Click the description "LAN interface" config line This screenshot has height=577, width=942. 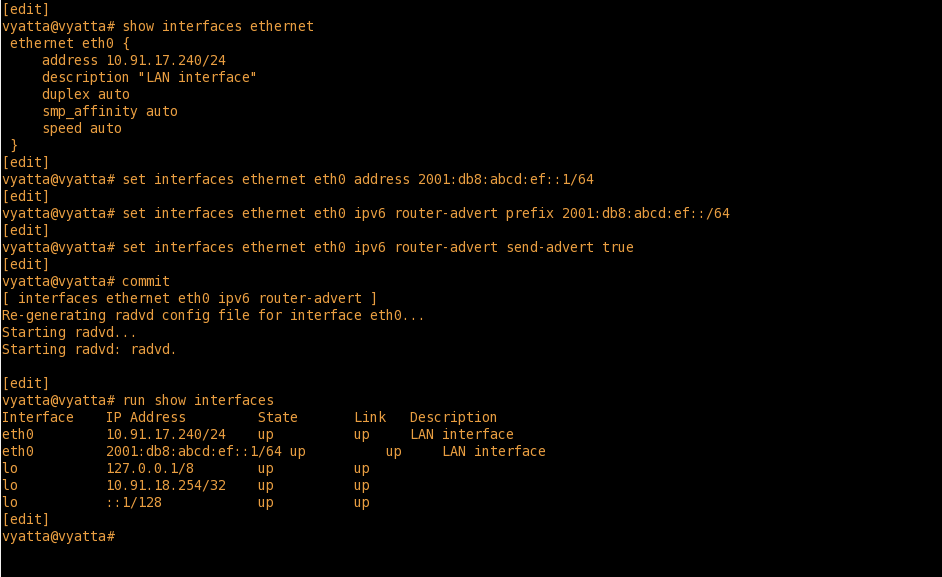[x=149, y=77]
